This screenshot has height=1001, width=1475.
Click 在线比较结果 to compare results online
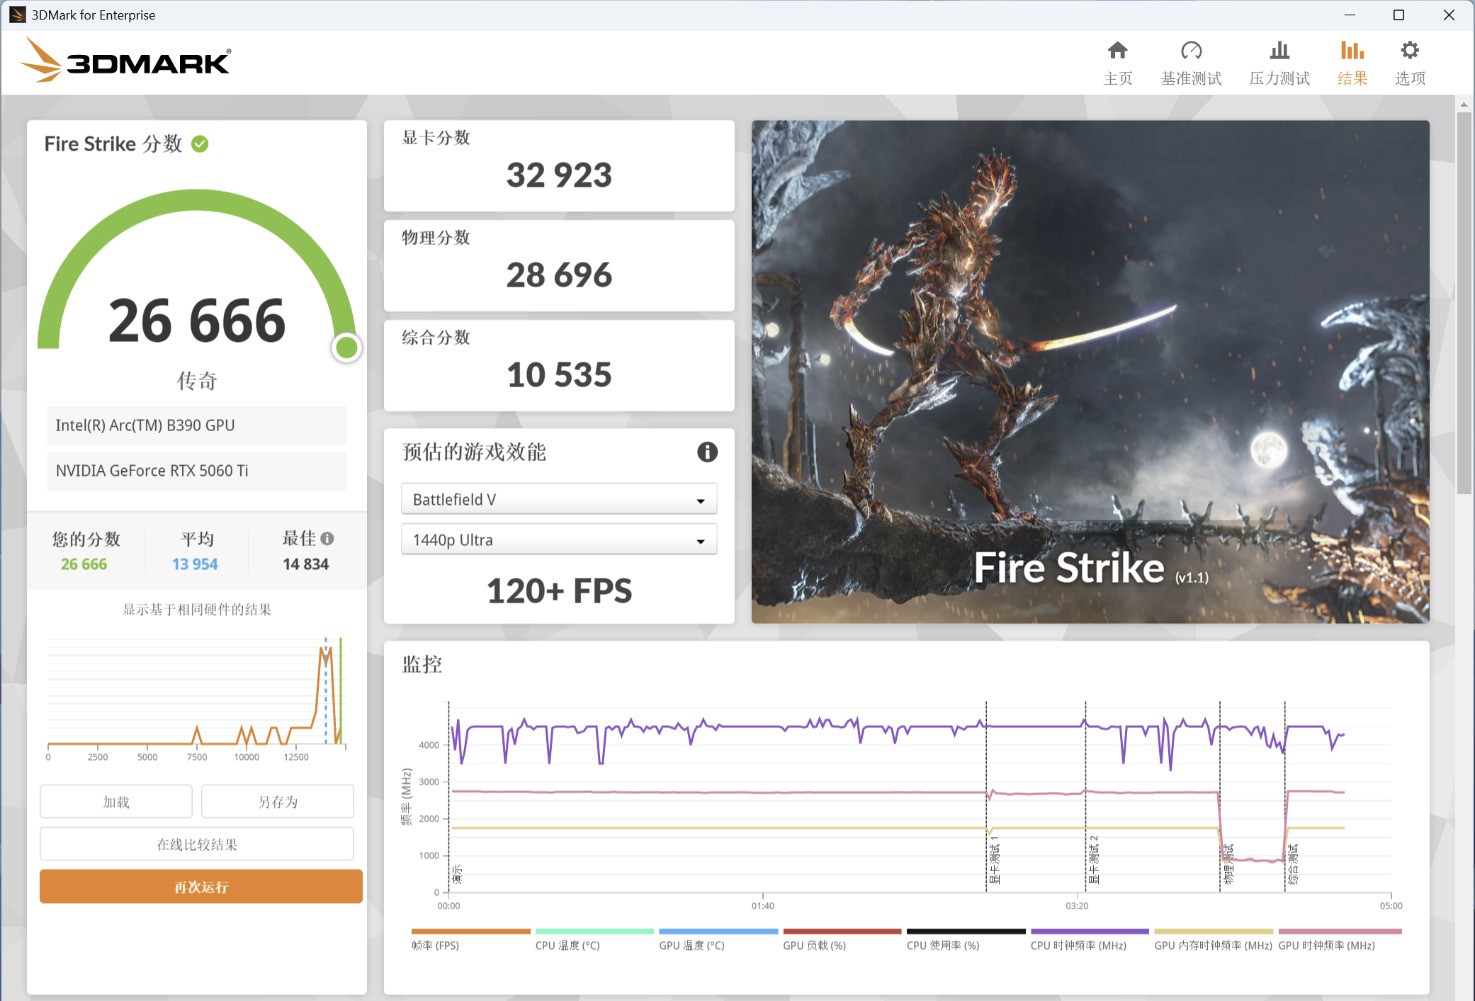[x=196, y=843]
